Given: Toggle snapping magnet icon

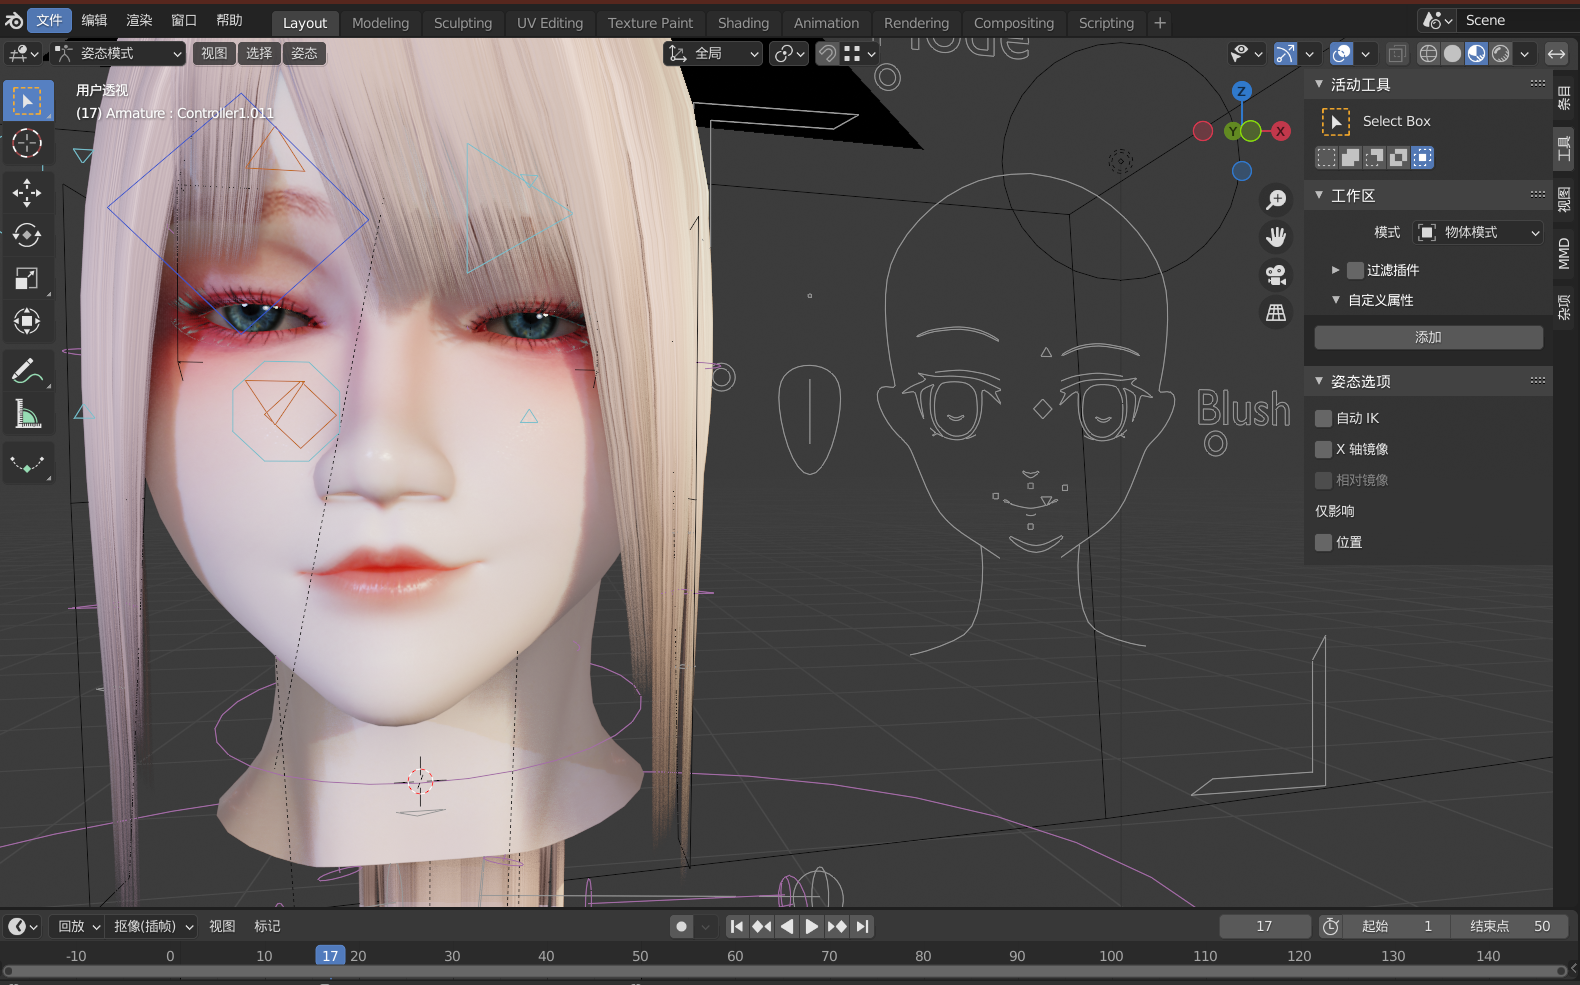Looking at the screenshot, I should tap(828, 53).
